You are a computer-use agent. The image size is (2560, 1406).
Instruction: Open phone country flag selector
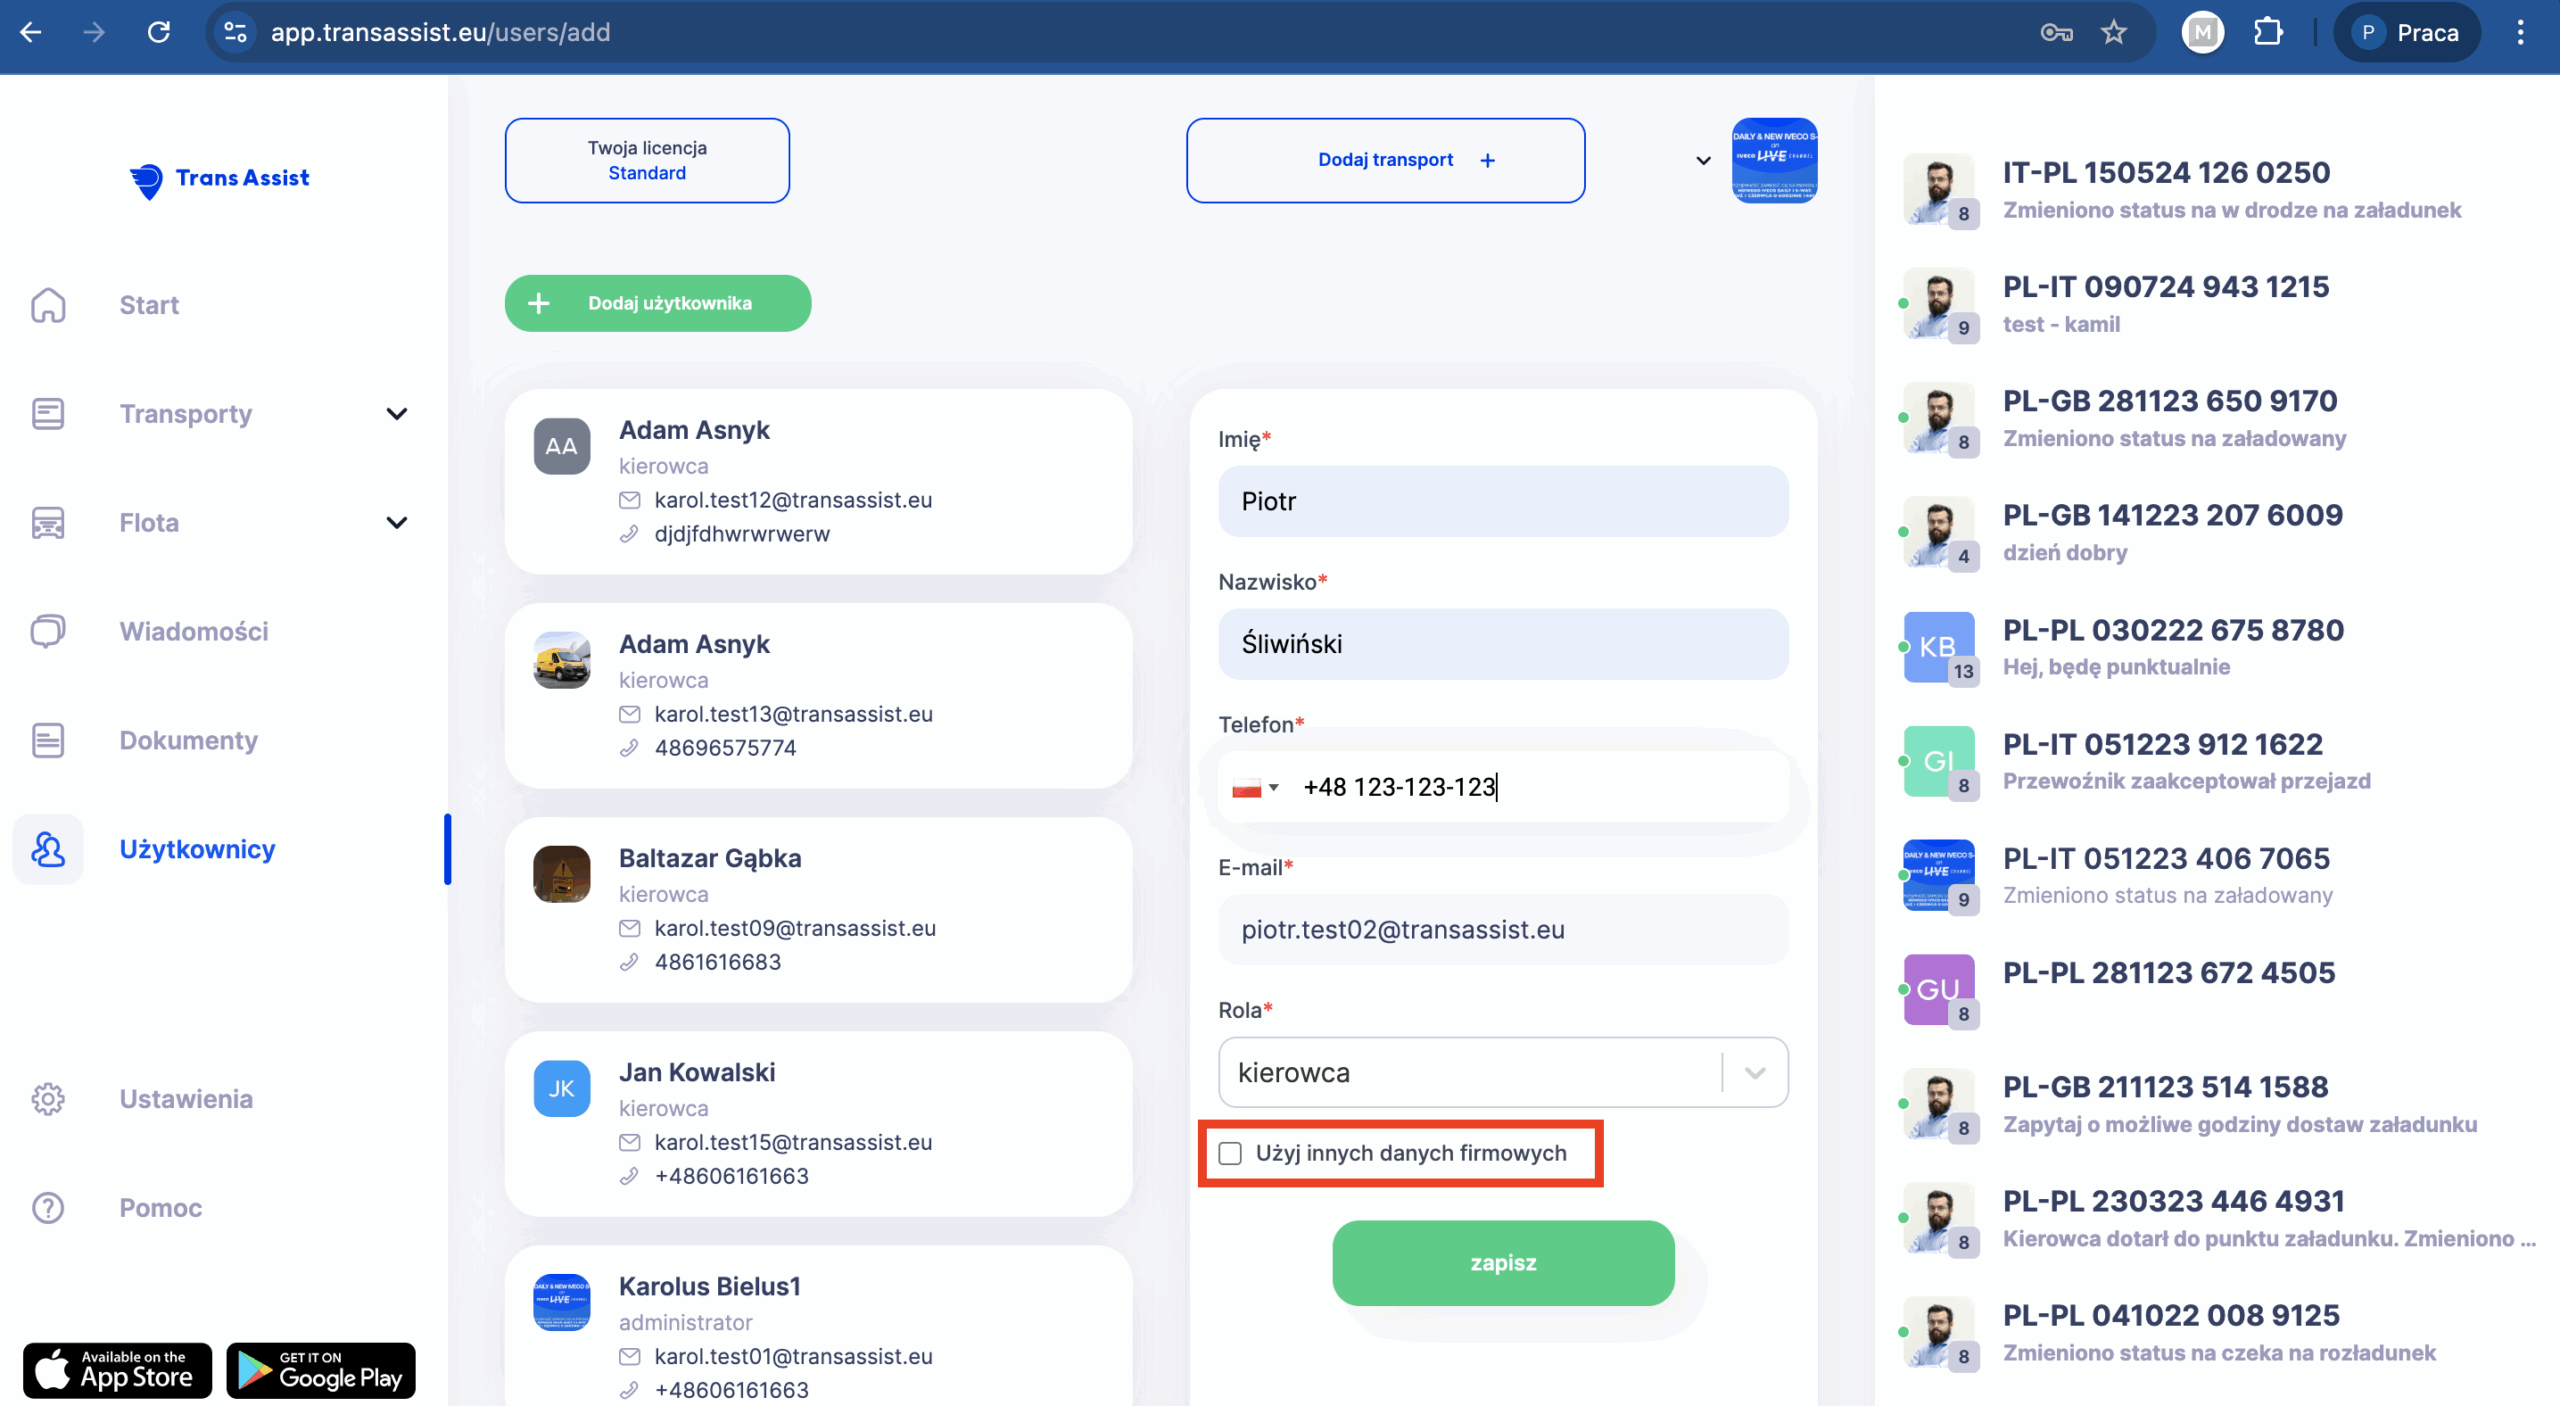tap(1255, 788)
